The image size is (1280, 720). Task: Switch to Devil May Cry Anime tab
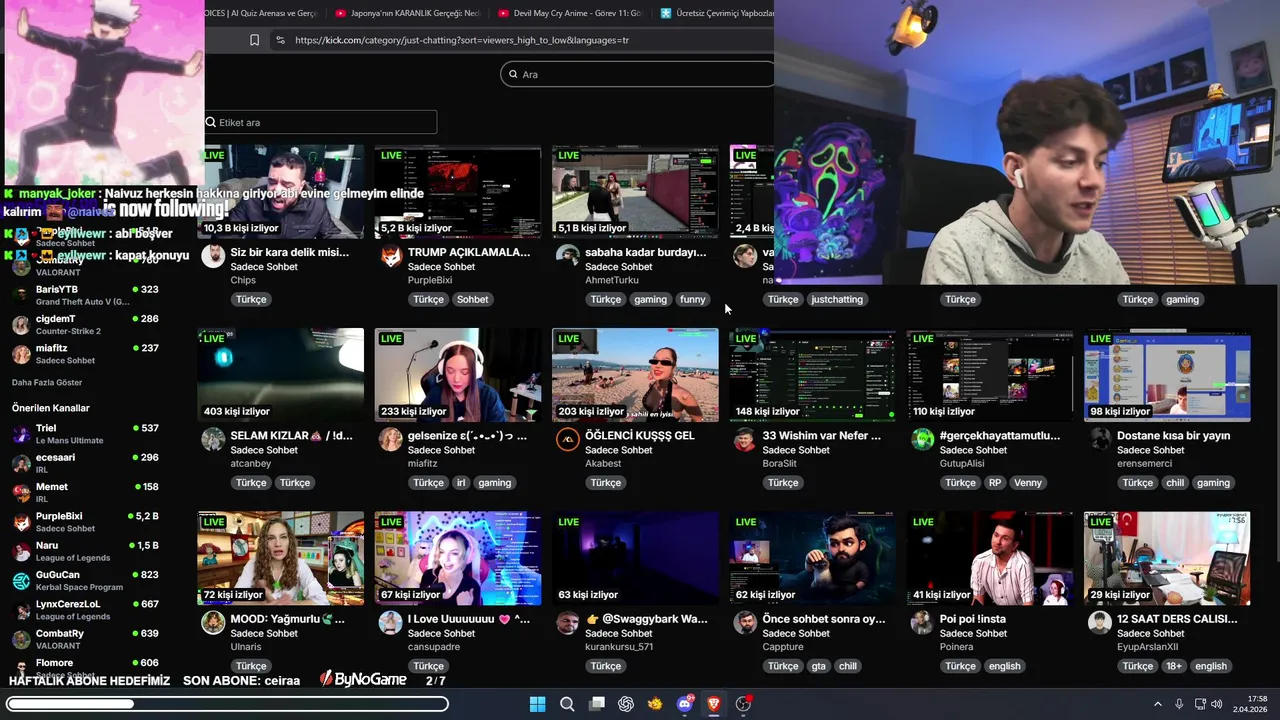pos(570,13)
